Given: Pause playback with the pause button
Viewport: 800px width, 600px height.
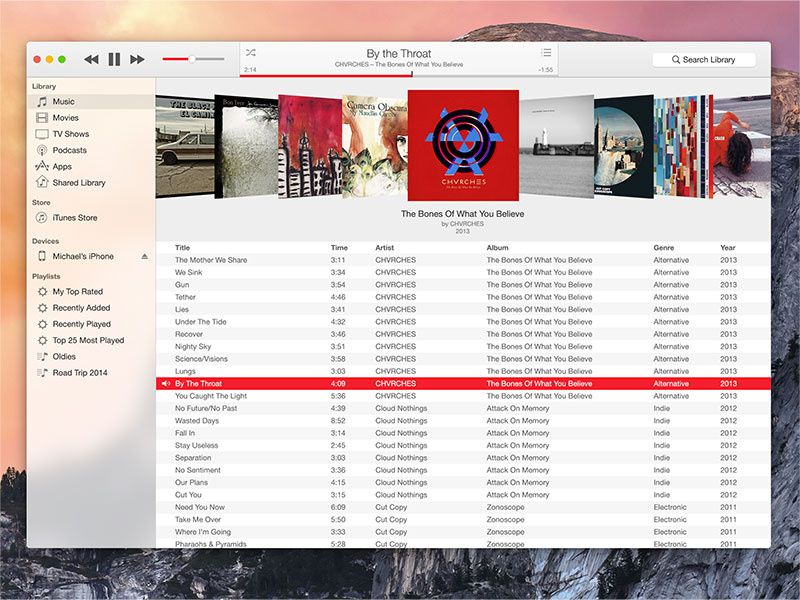Looking at the screenshot, I should click(114, 60).
